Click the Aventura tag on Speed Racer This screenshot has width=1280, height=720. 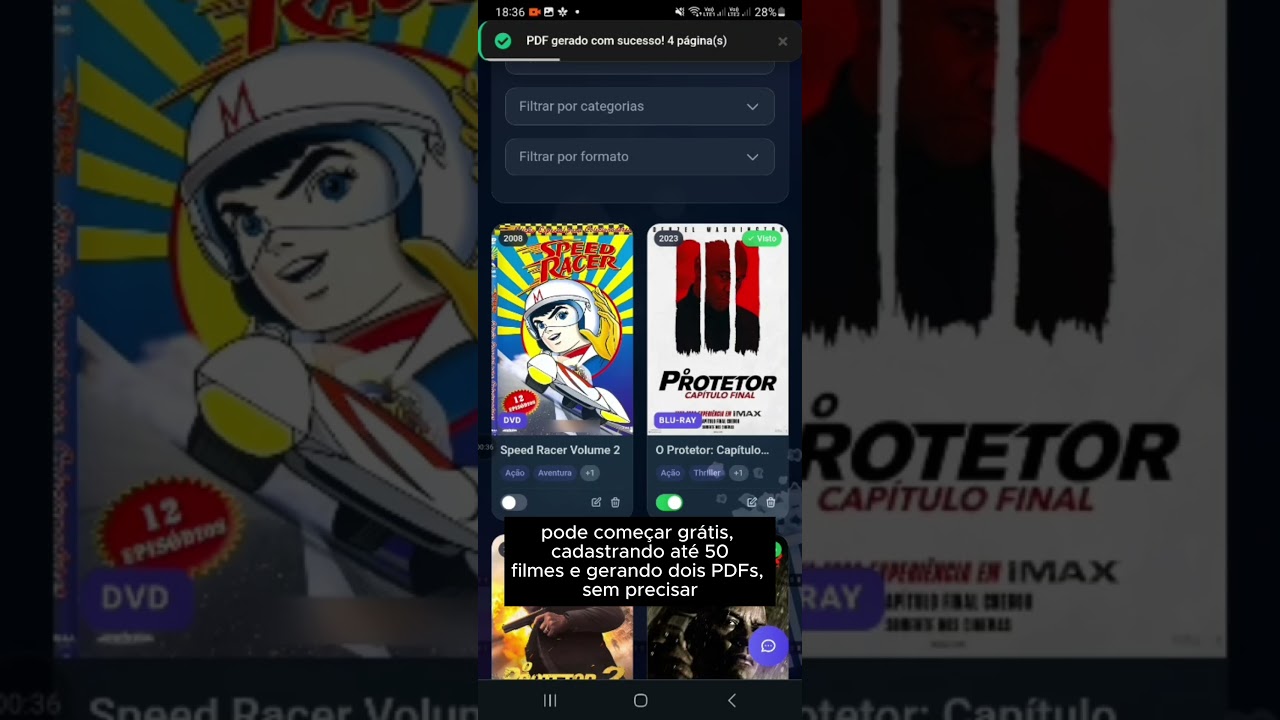point(555,473)
